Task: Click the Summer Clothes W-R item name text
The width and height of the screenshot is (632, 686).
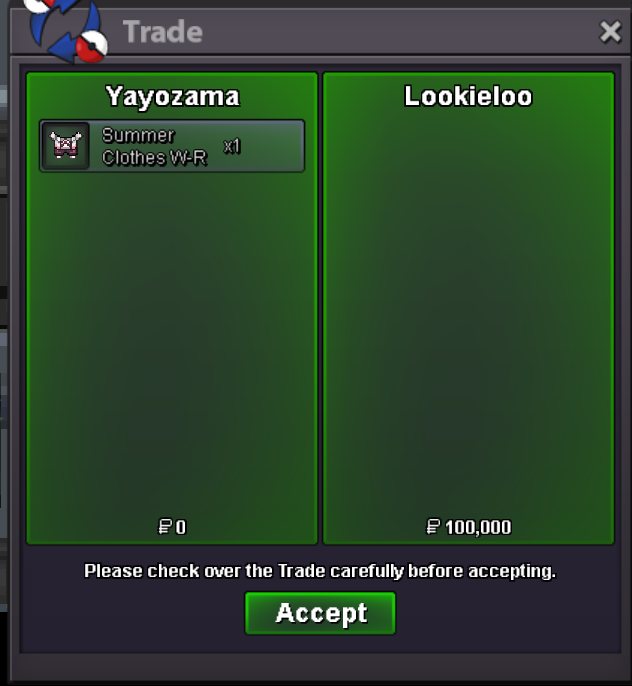Action: coord(154,146)
